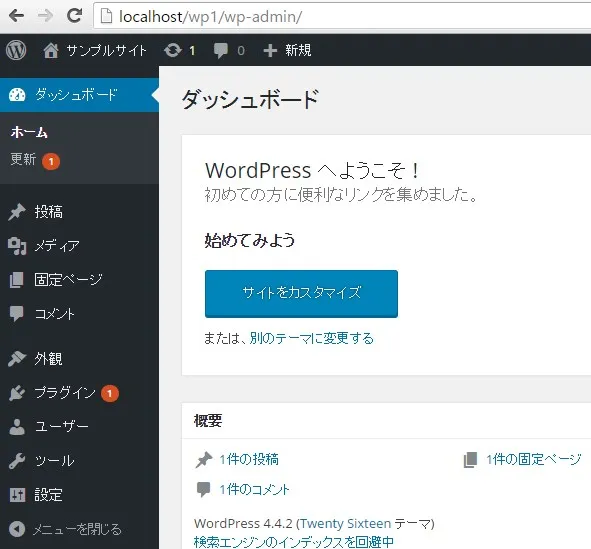
Task: Open the WordPress logo menu
Action: (16, 50)
